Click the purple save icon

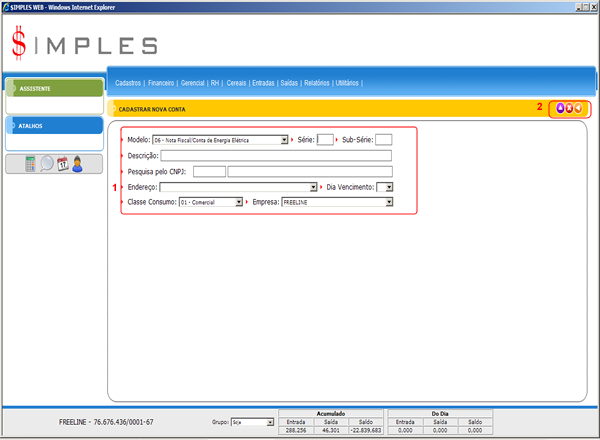click(560, 108)
